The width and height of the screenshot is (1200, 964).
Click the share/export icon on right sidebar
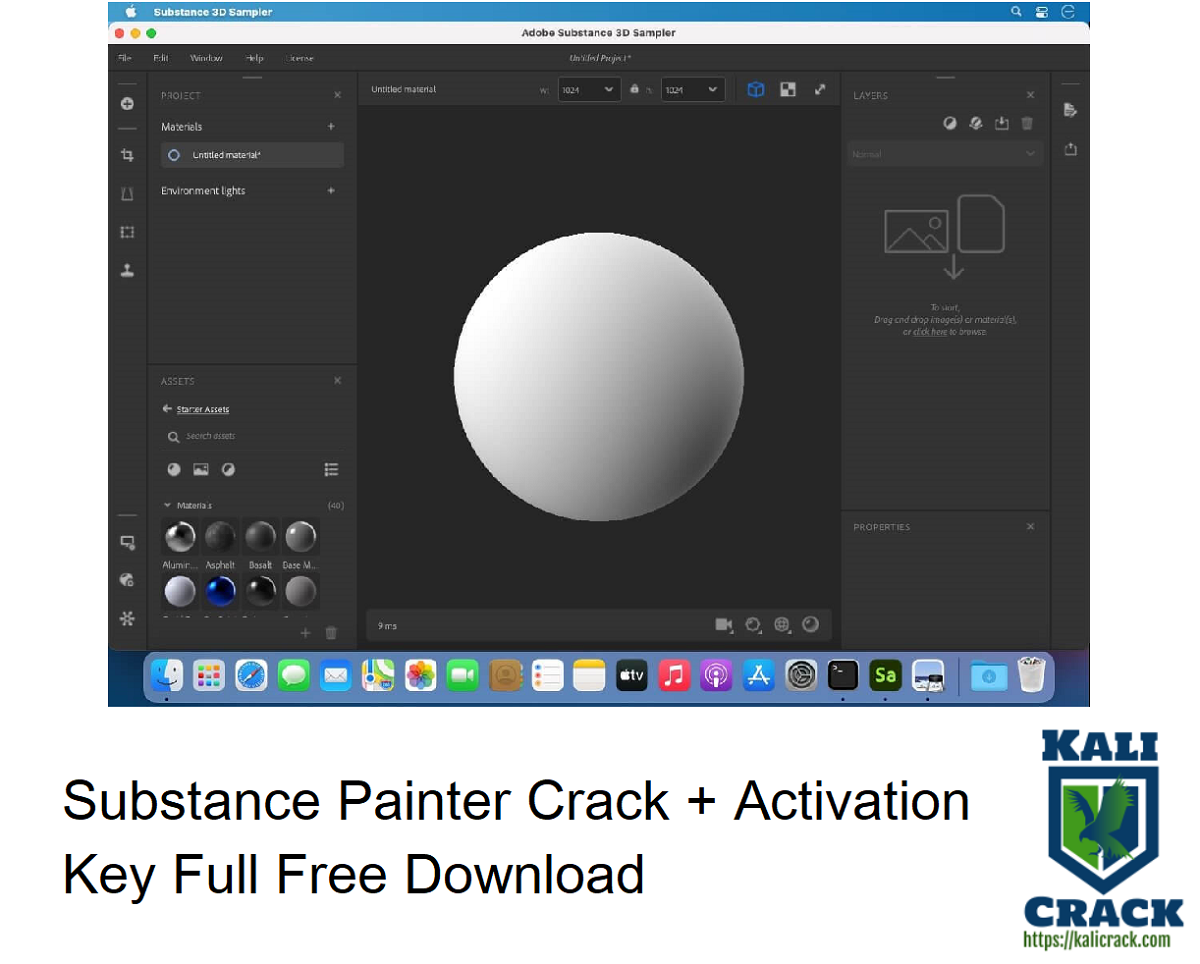point(1070,149)
